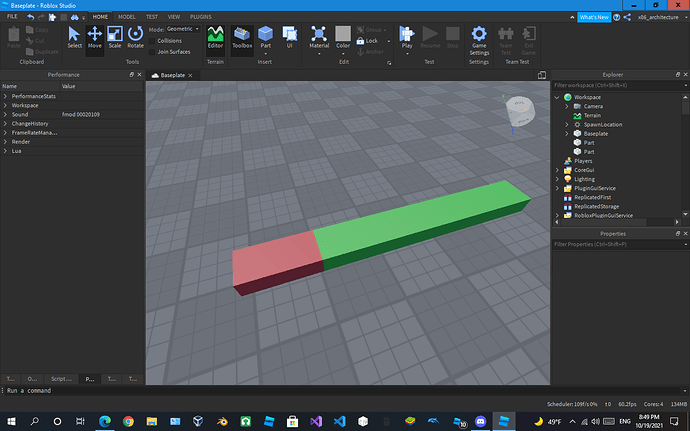
Task: Click the share icon beside username
Action: tap(628, 17)
